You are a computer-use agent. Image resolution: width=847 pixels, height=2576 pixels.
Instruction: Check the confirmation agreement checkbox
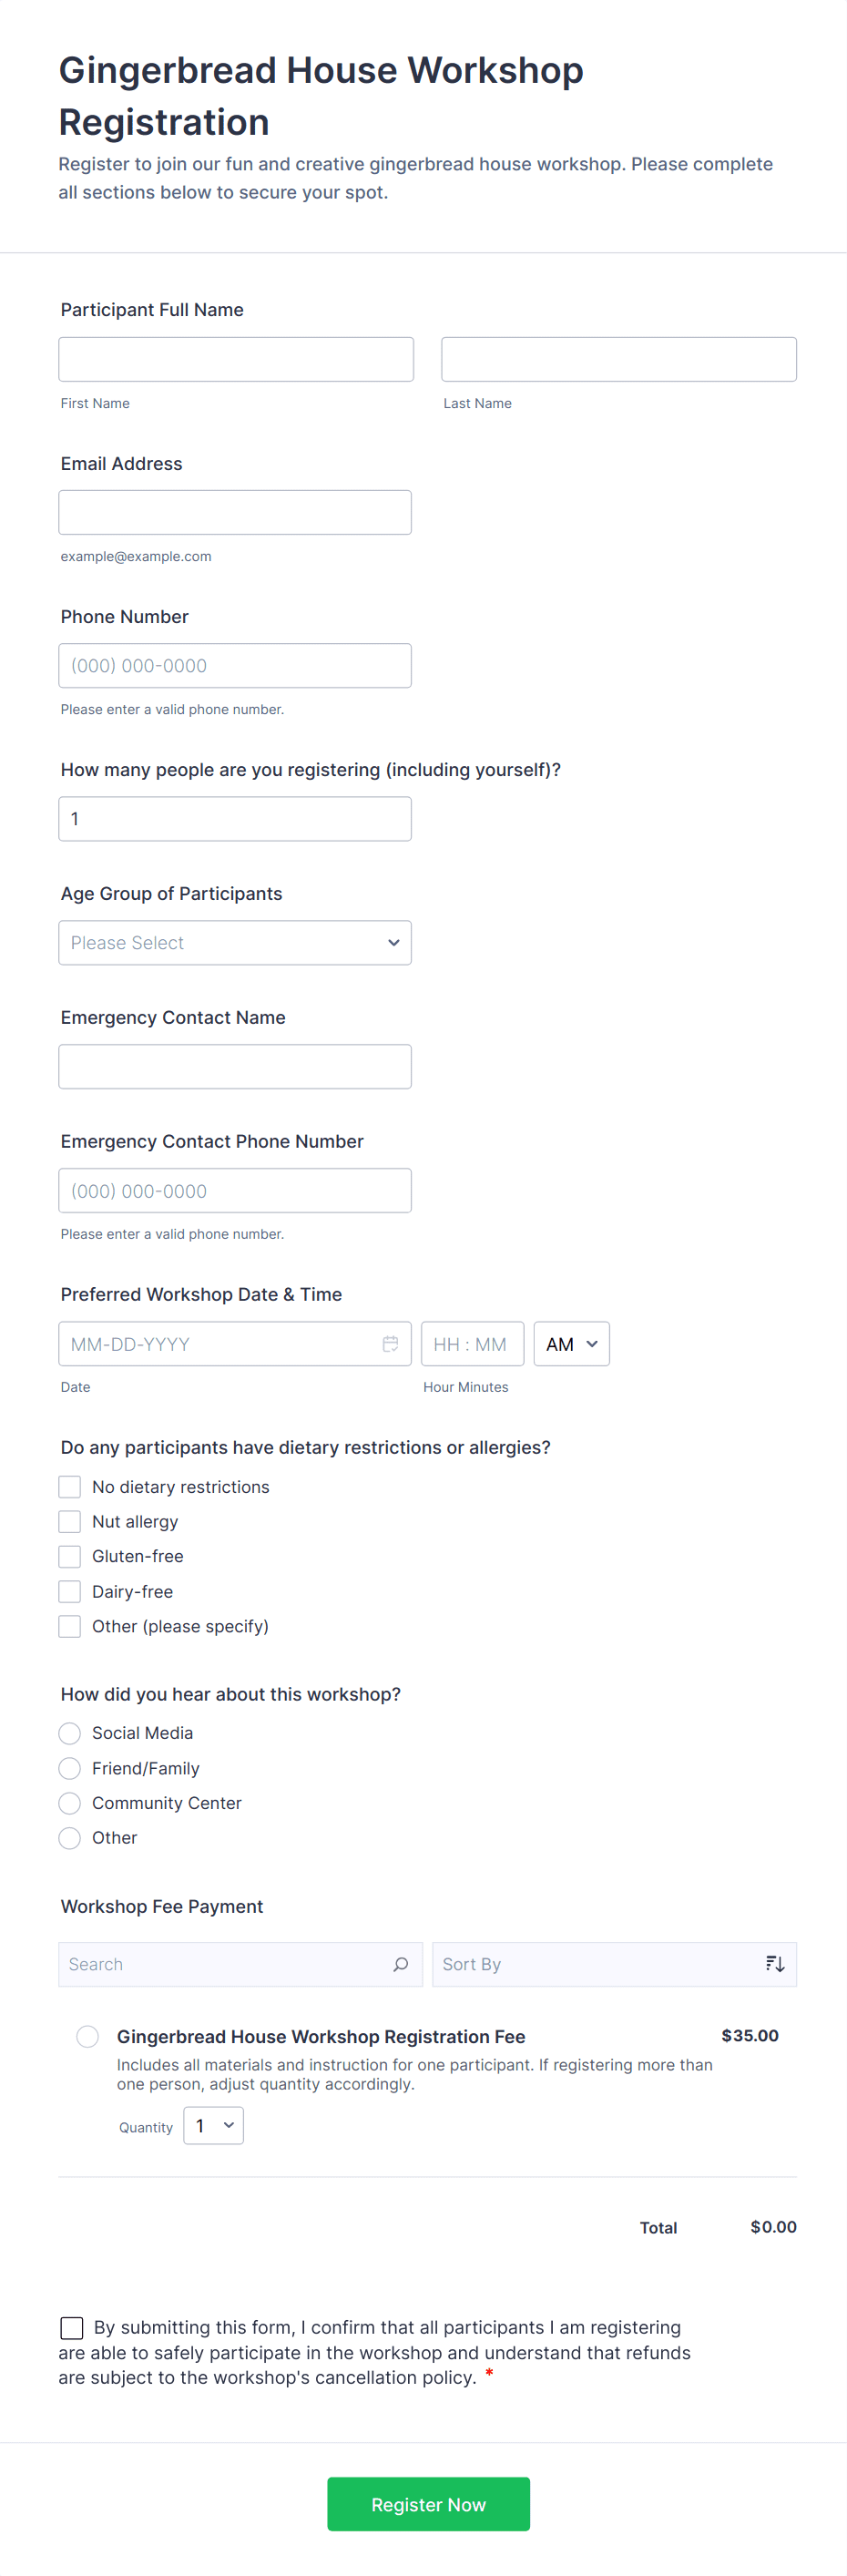pyautogui.click(x=72, y=2327)
